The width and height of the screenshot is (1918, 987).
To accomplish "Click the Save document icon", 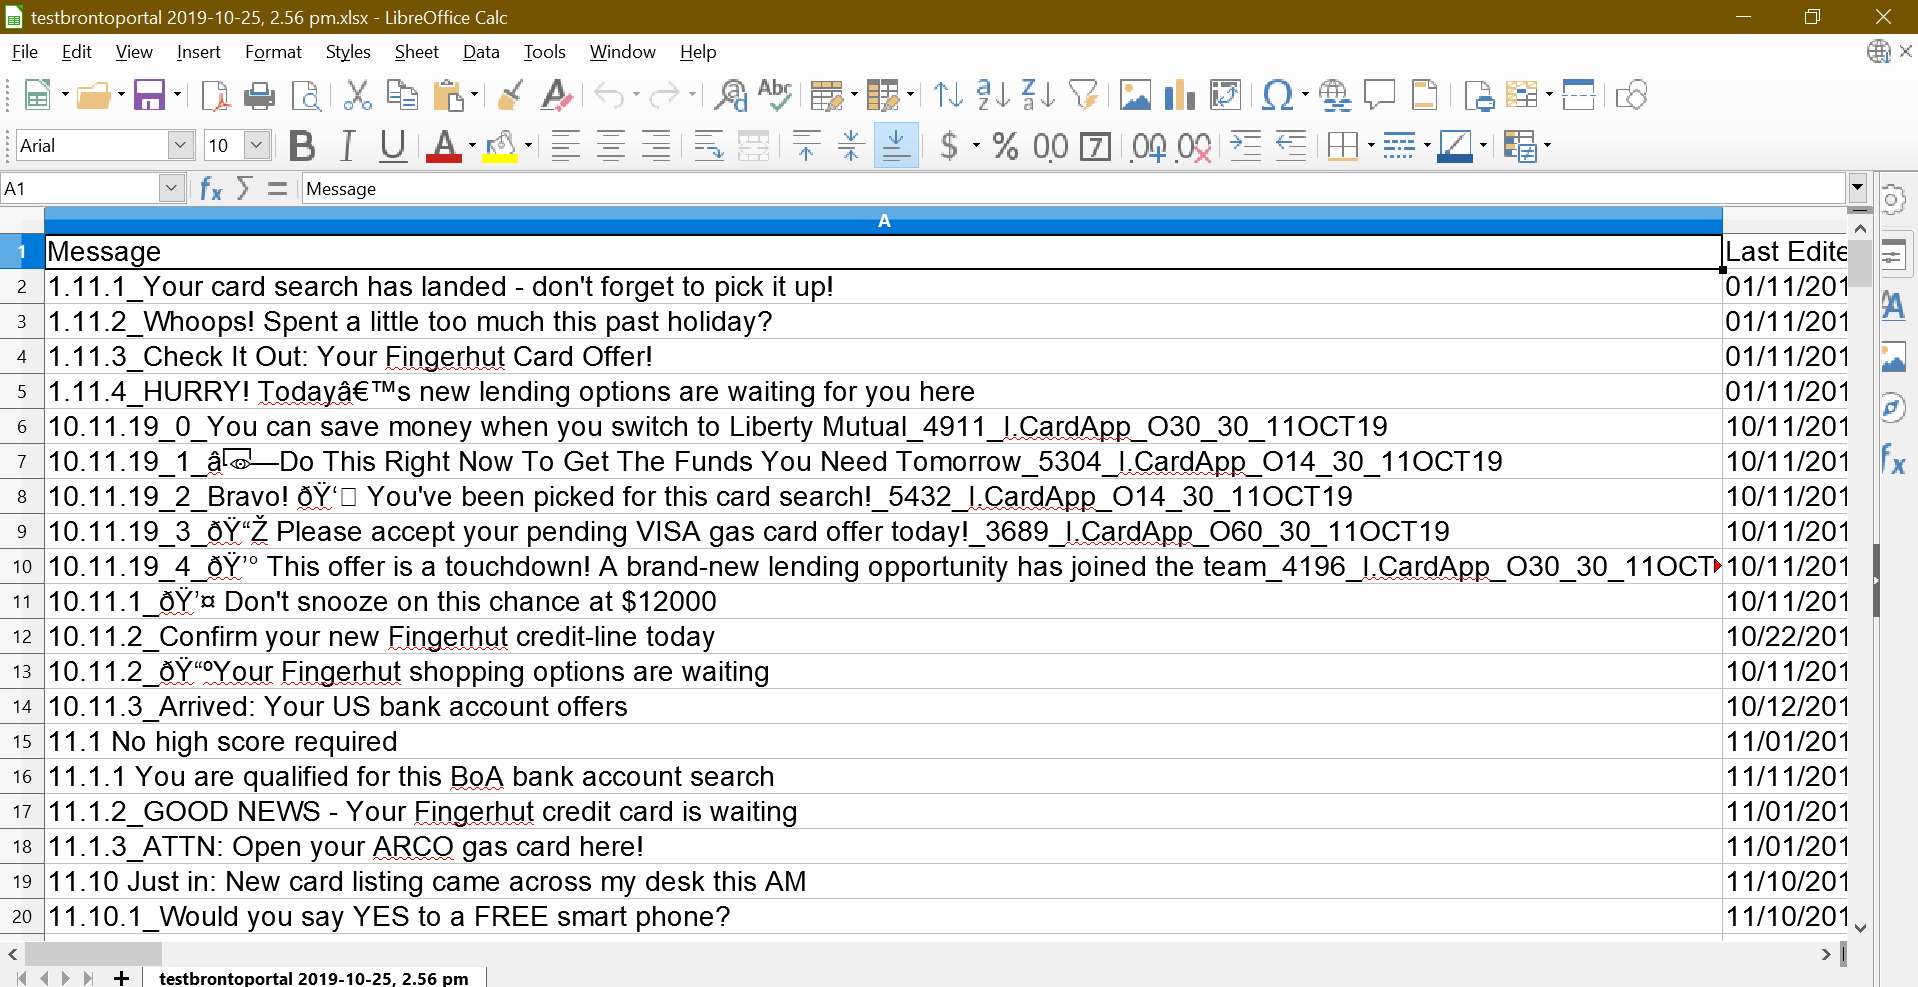I will point(149,95).
